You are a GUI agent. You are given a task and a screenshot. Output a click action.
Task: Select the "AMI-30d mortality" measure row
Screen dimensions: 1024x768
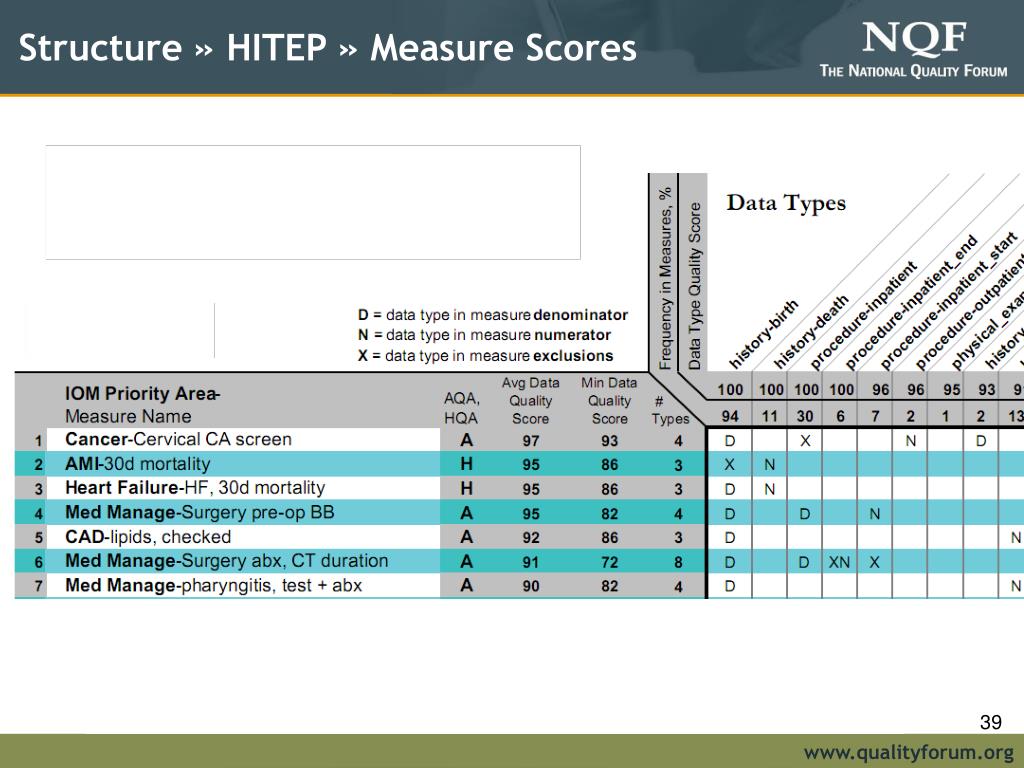point(138,464)
